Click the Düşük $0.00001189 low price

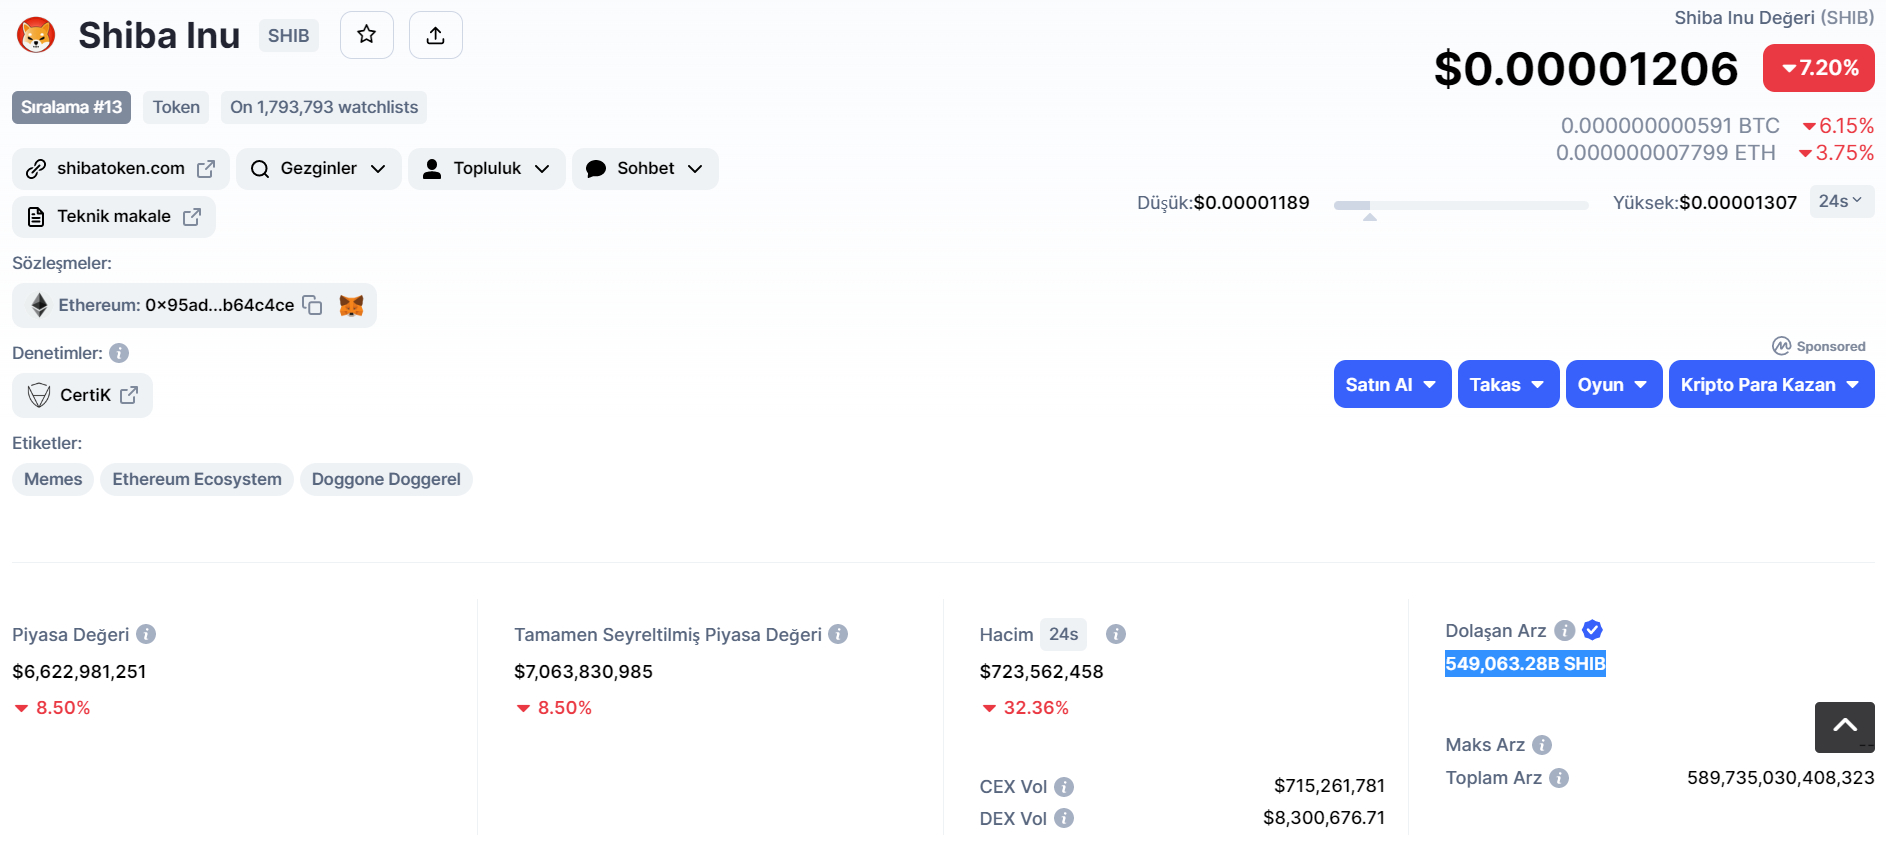(1223, 203)
